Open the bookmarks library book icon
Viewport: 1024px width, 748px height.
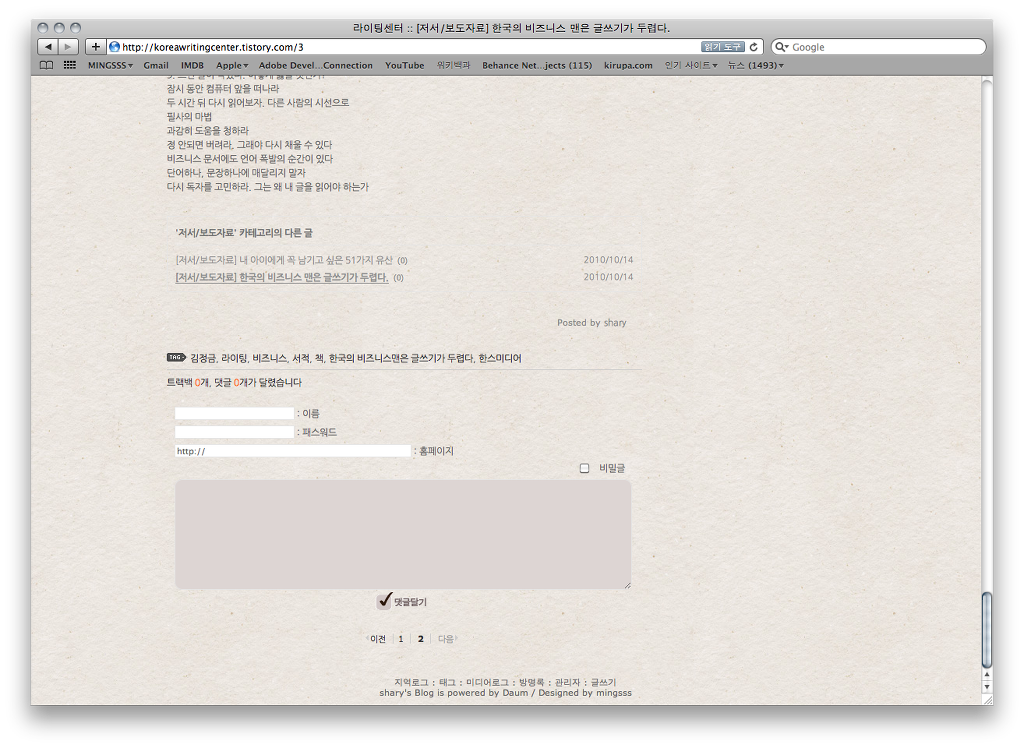(x=46, y=65)
